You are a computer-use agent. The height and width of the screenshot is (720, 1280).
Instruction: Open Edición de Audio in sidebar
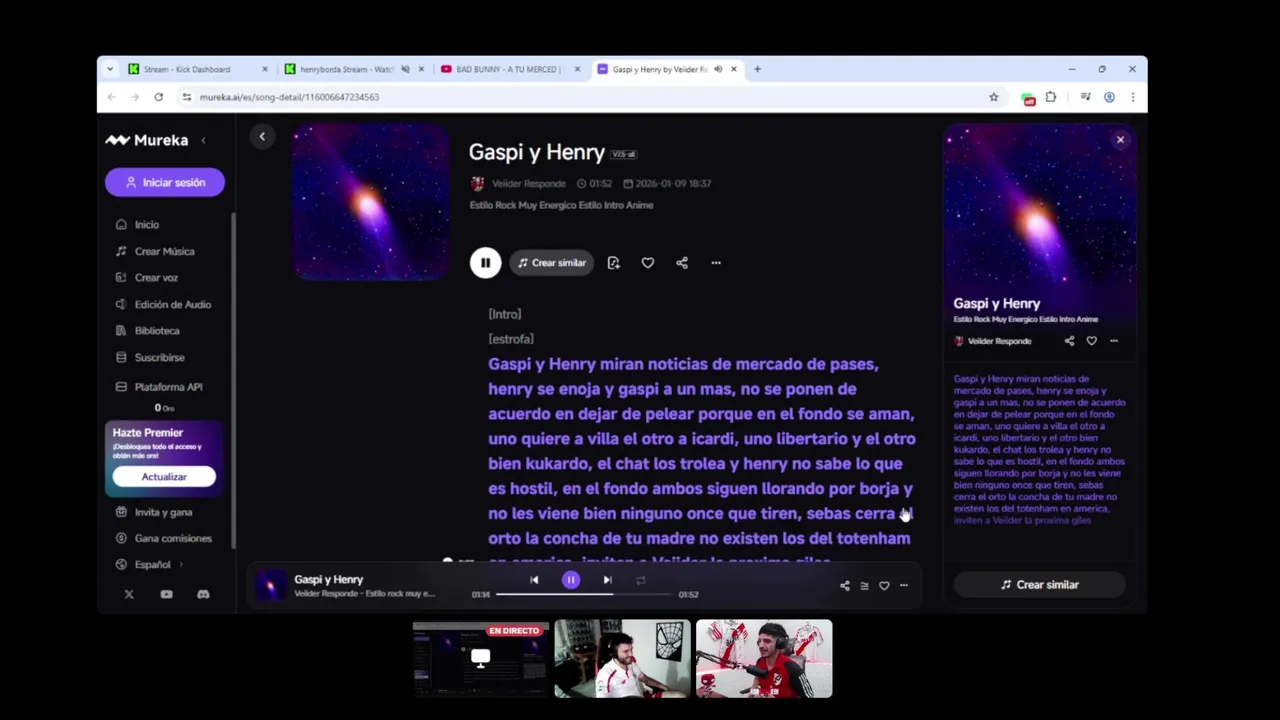pos(163,304)
